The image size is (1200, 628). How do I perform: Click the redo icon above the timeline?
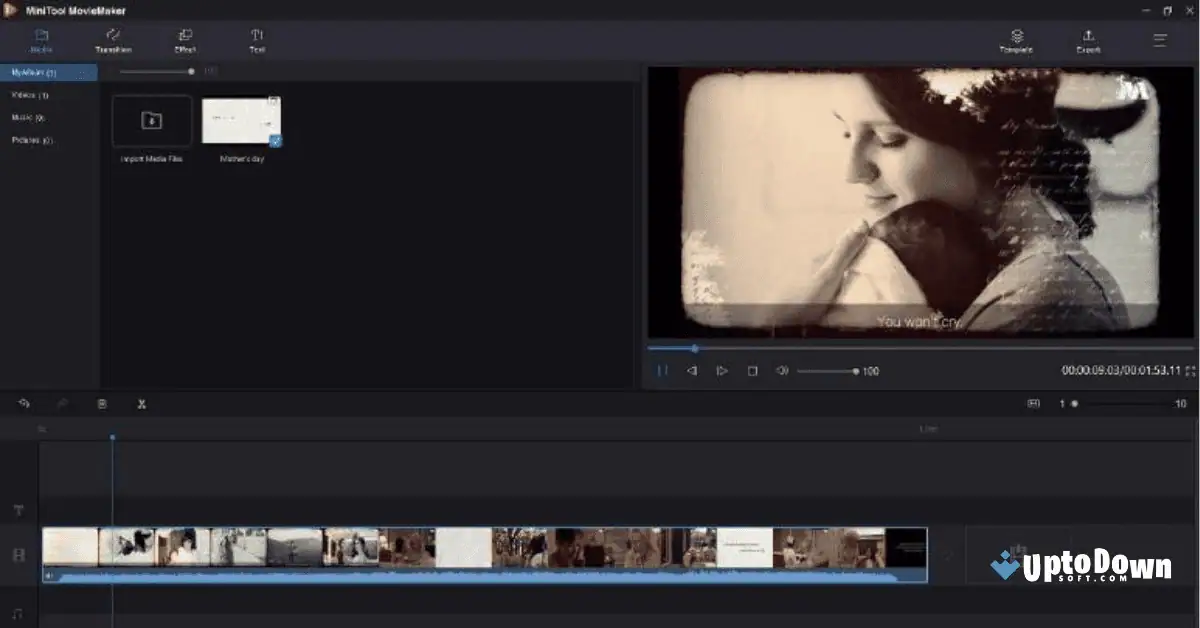62,403
